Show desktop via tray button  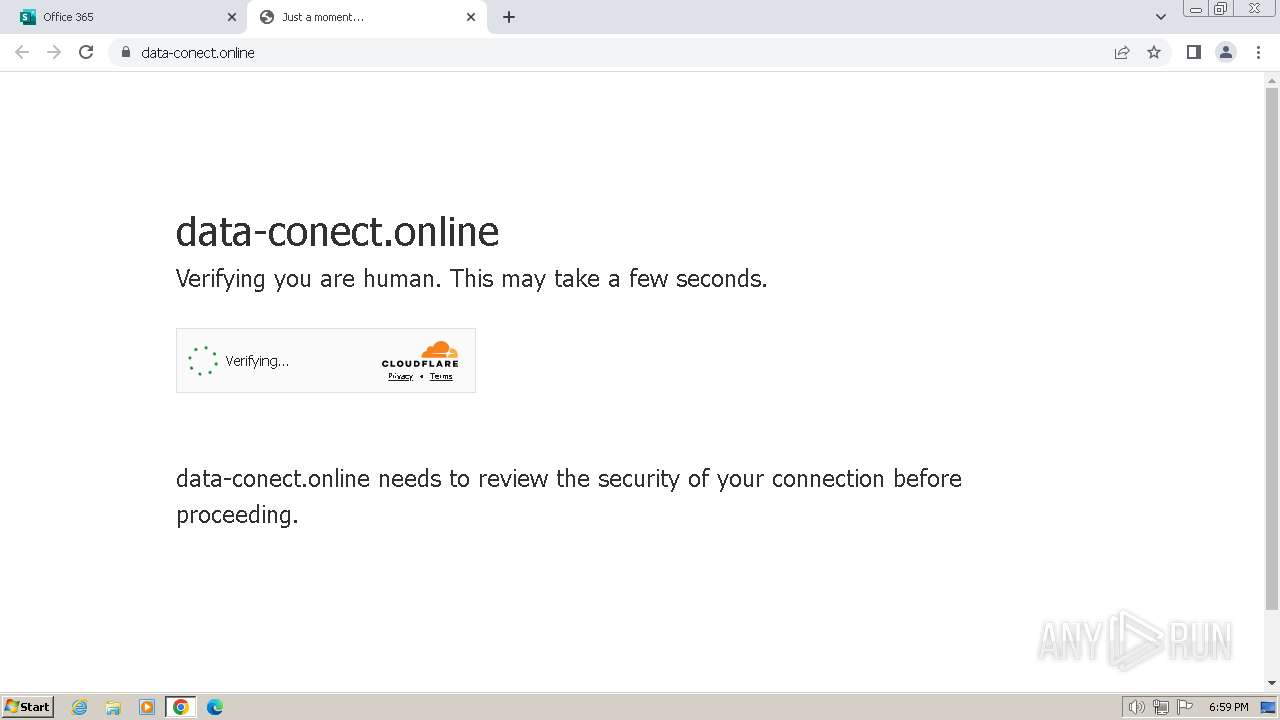point(1269,707)
